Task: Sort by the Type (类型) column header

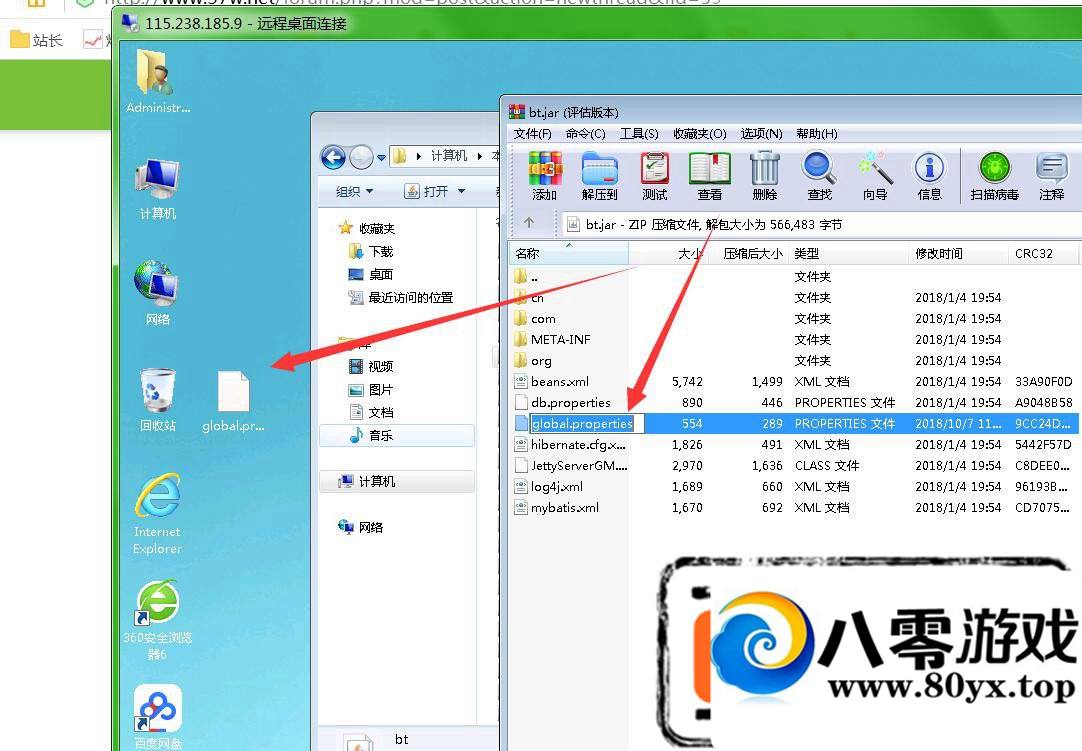Action: pyautogui.click(x=849, y=253)
